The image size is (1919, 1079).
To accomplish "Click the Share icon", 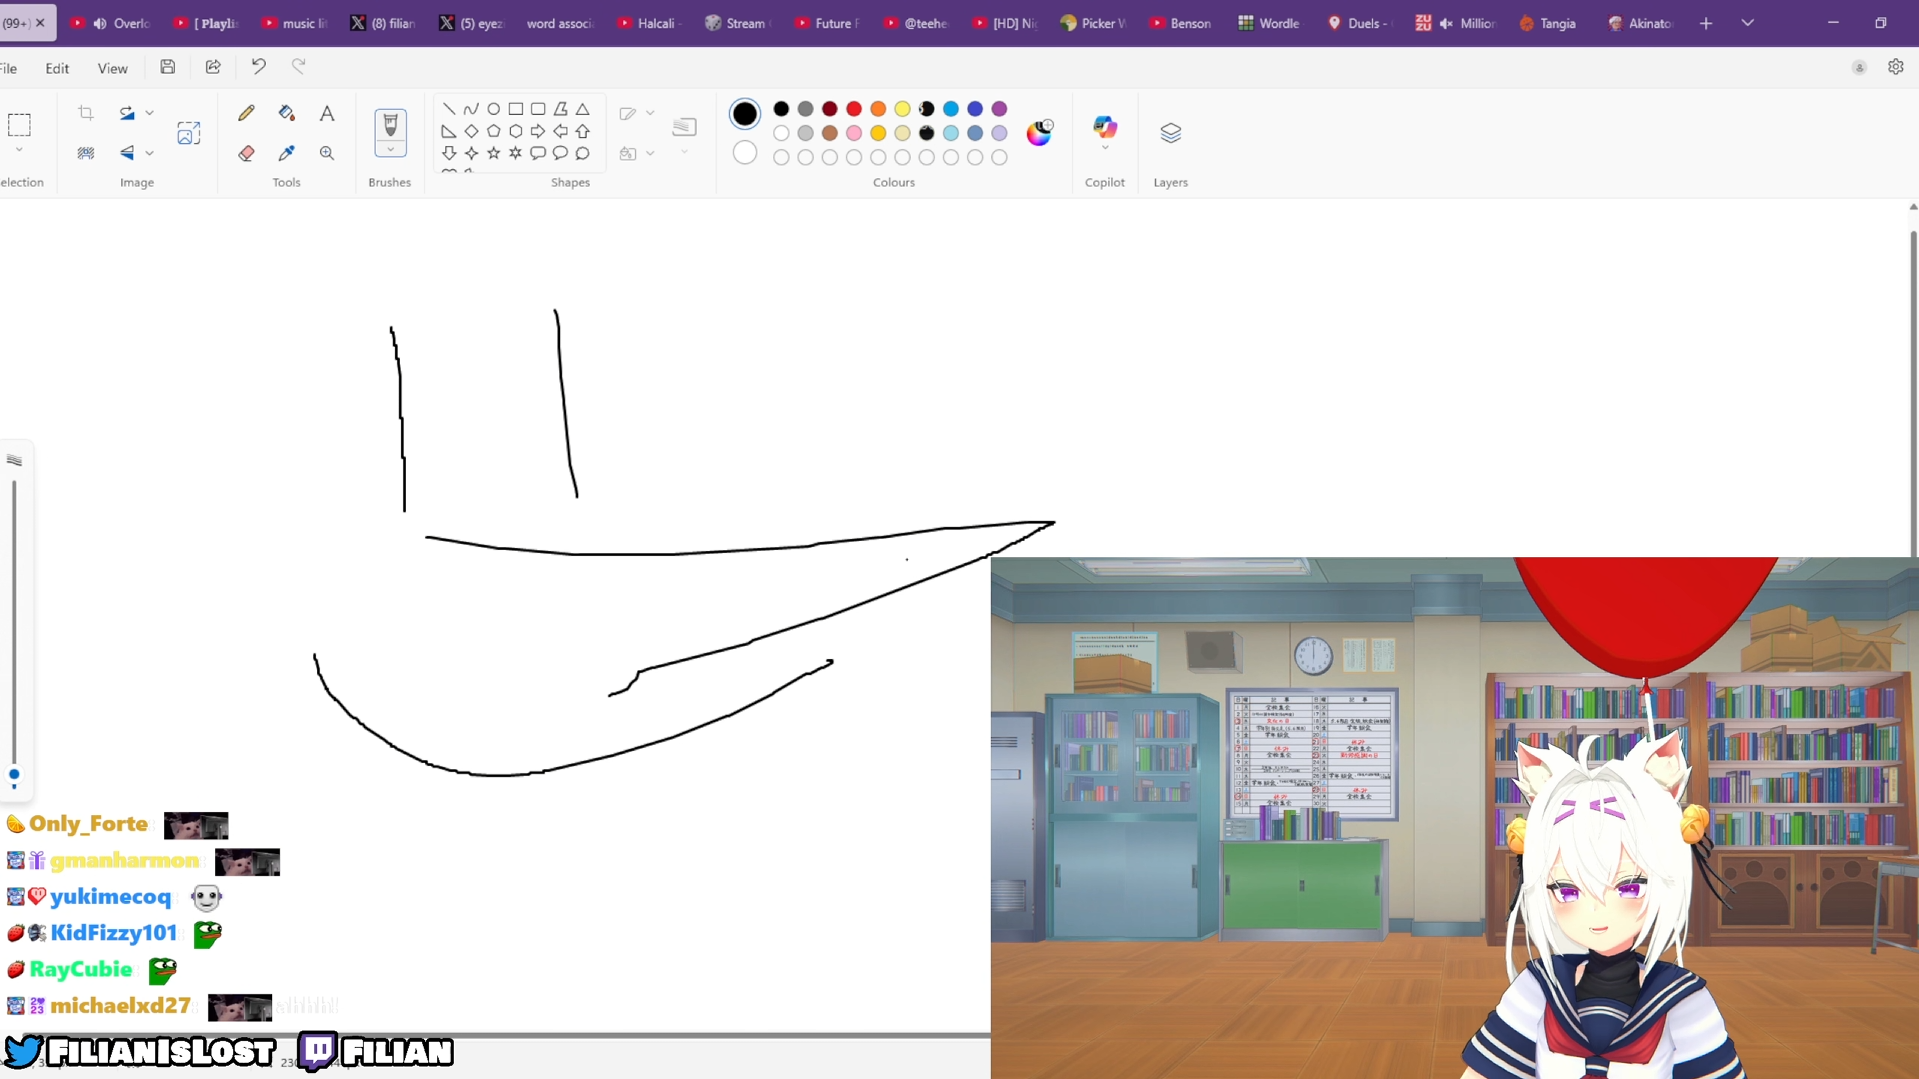I will point(213,67).
